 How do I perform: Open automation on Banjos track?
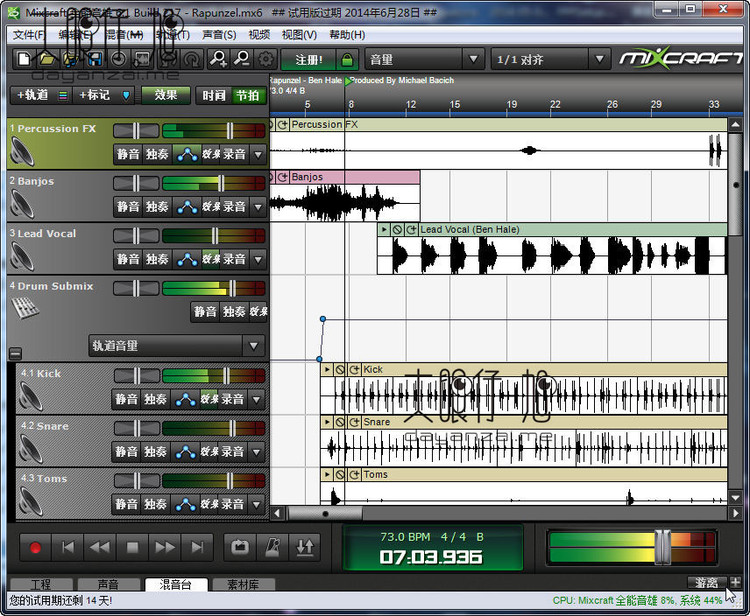coord(187,207)
